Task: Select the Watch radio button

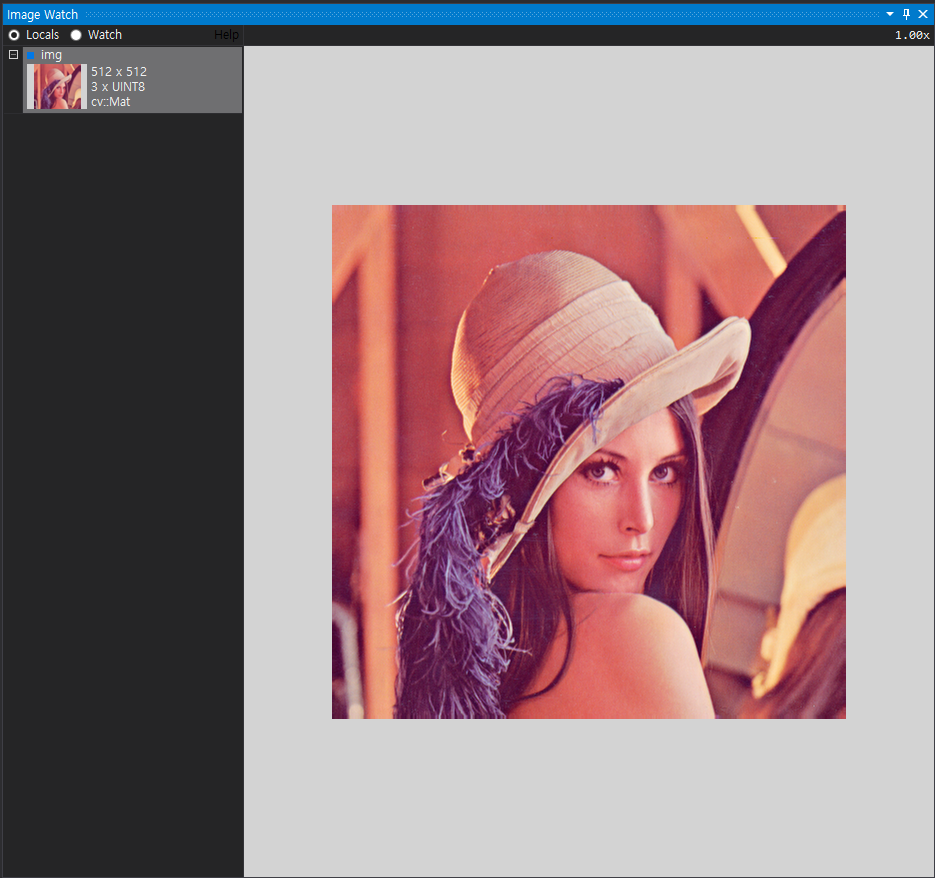Action: [x=76, y=35]
